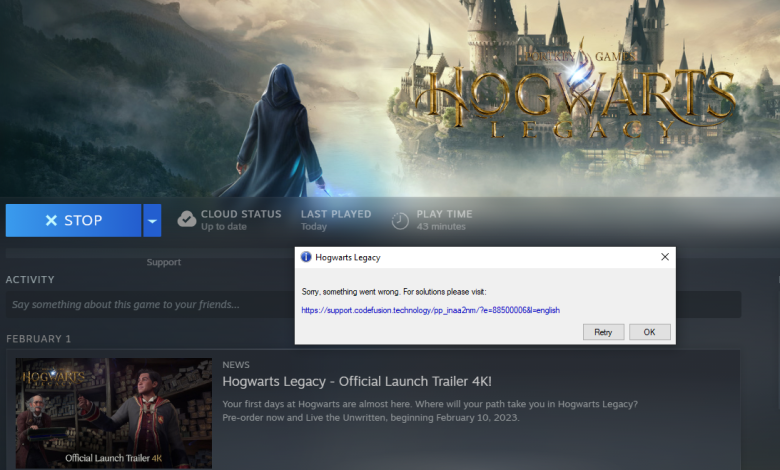Screen dimensions: 780x470
Task: Click the PLAY TIME label
Action: click(444, 214)
